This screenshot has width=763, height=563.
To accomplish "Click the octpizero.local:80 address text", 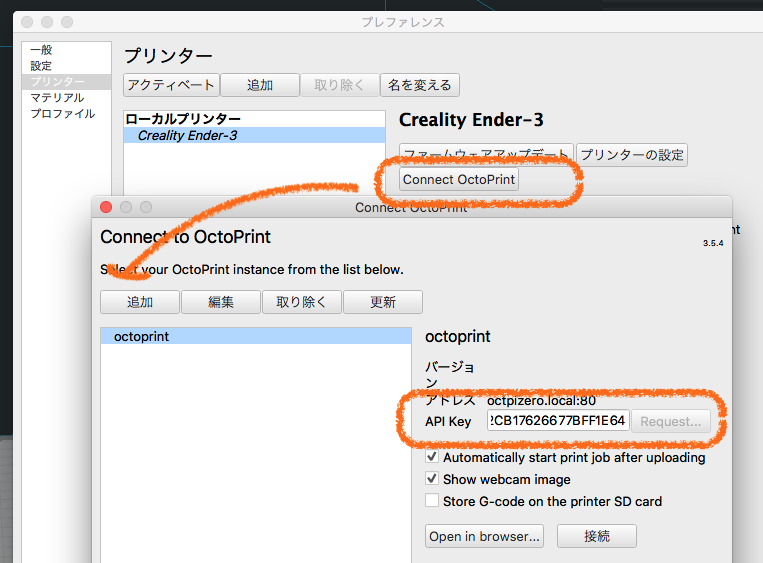I will point(541,400).
